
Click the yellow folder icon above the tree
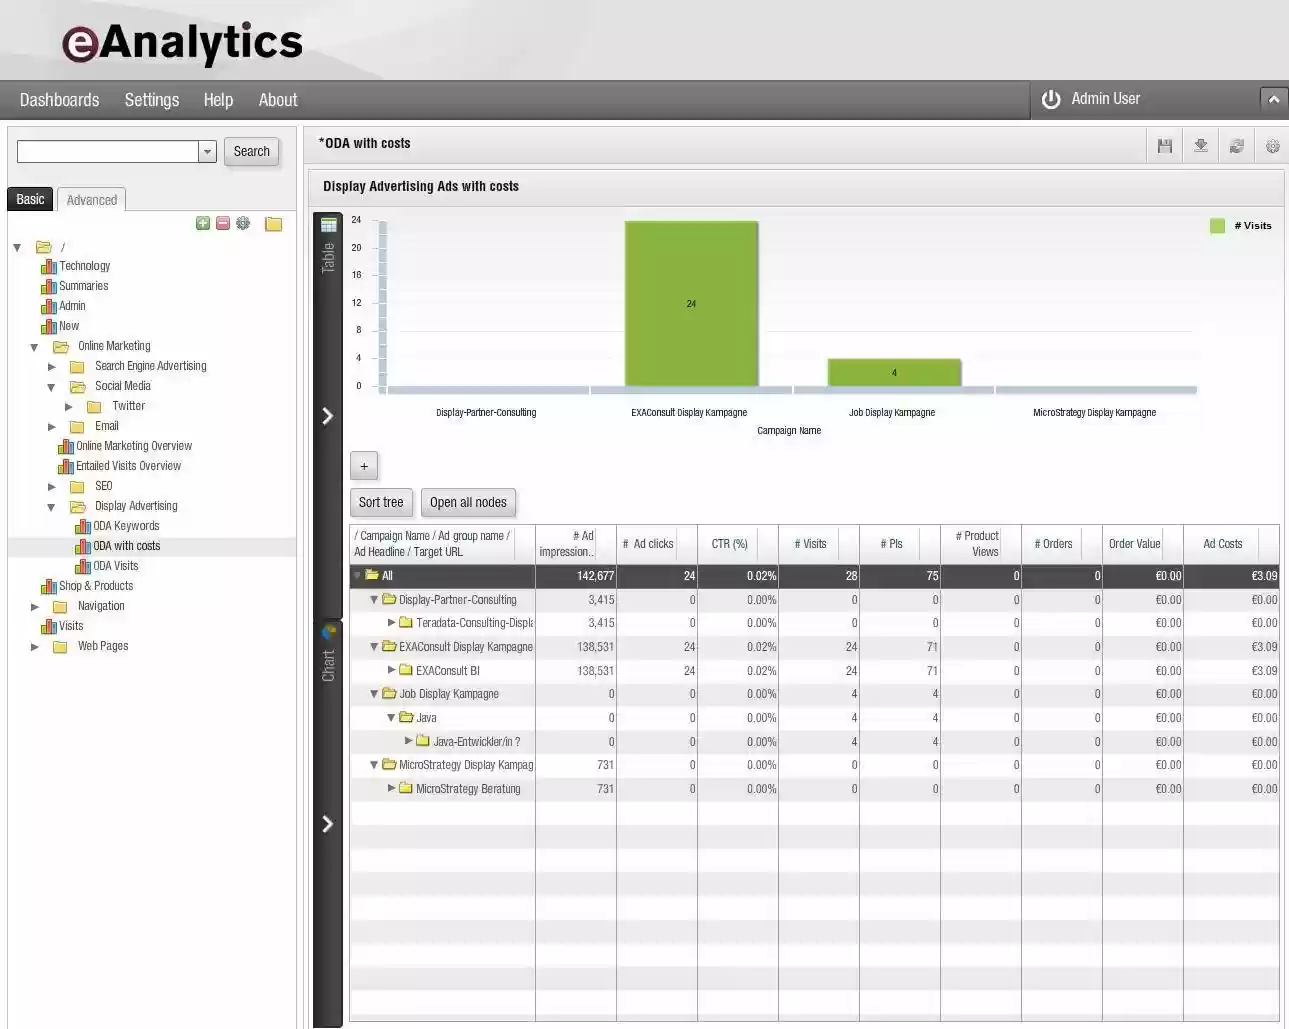point(273,223)
